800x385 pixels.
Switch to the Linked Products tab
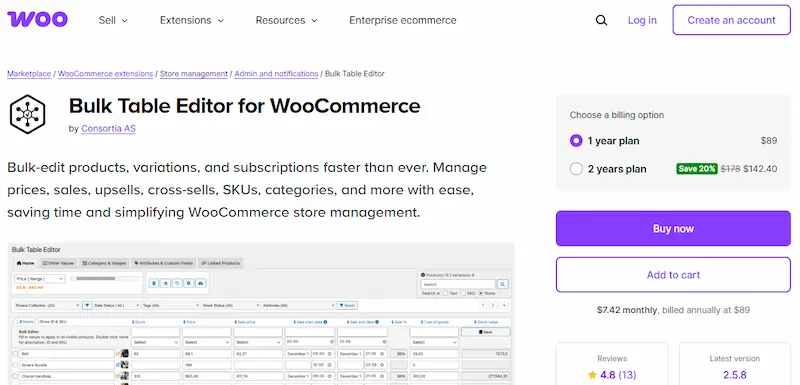[x=220, y=263]
